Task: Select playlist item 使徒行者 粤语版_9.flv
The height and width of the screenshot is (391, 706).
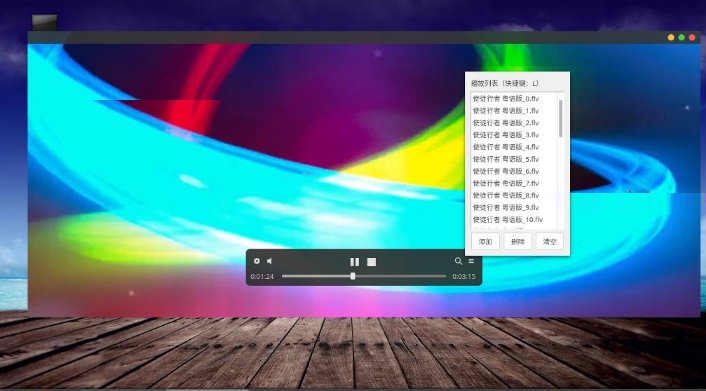Action: tap(514, 207)
